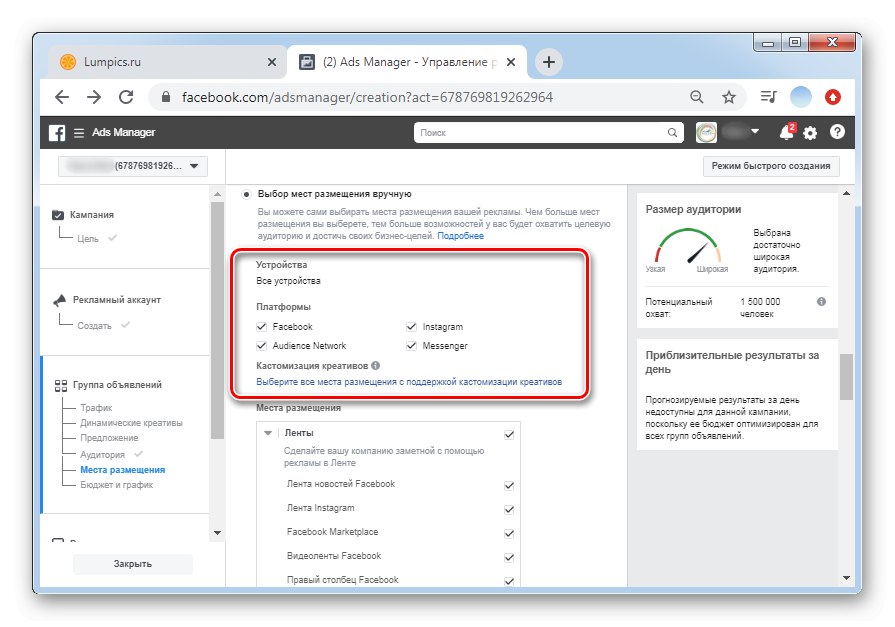Viewport: 895px width, 627px height.
Task: Click the Режим быстрого создания button
Action: pos(771,166)
